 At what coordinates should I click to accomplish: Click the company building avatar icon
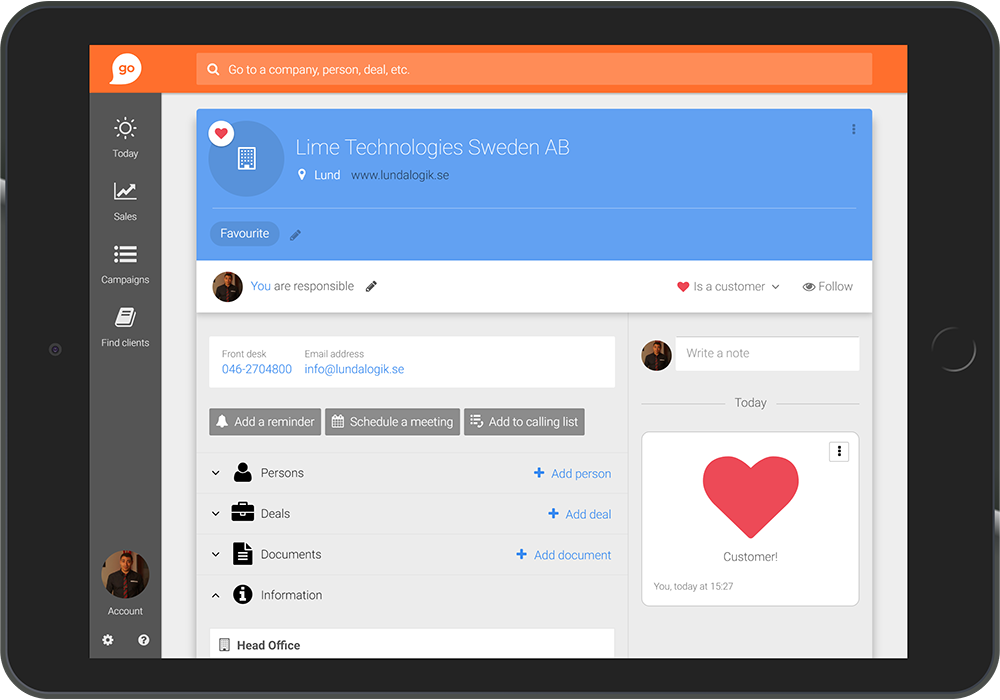(x=246, y=158)
